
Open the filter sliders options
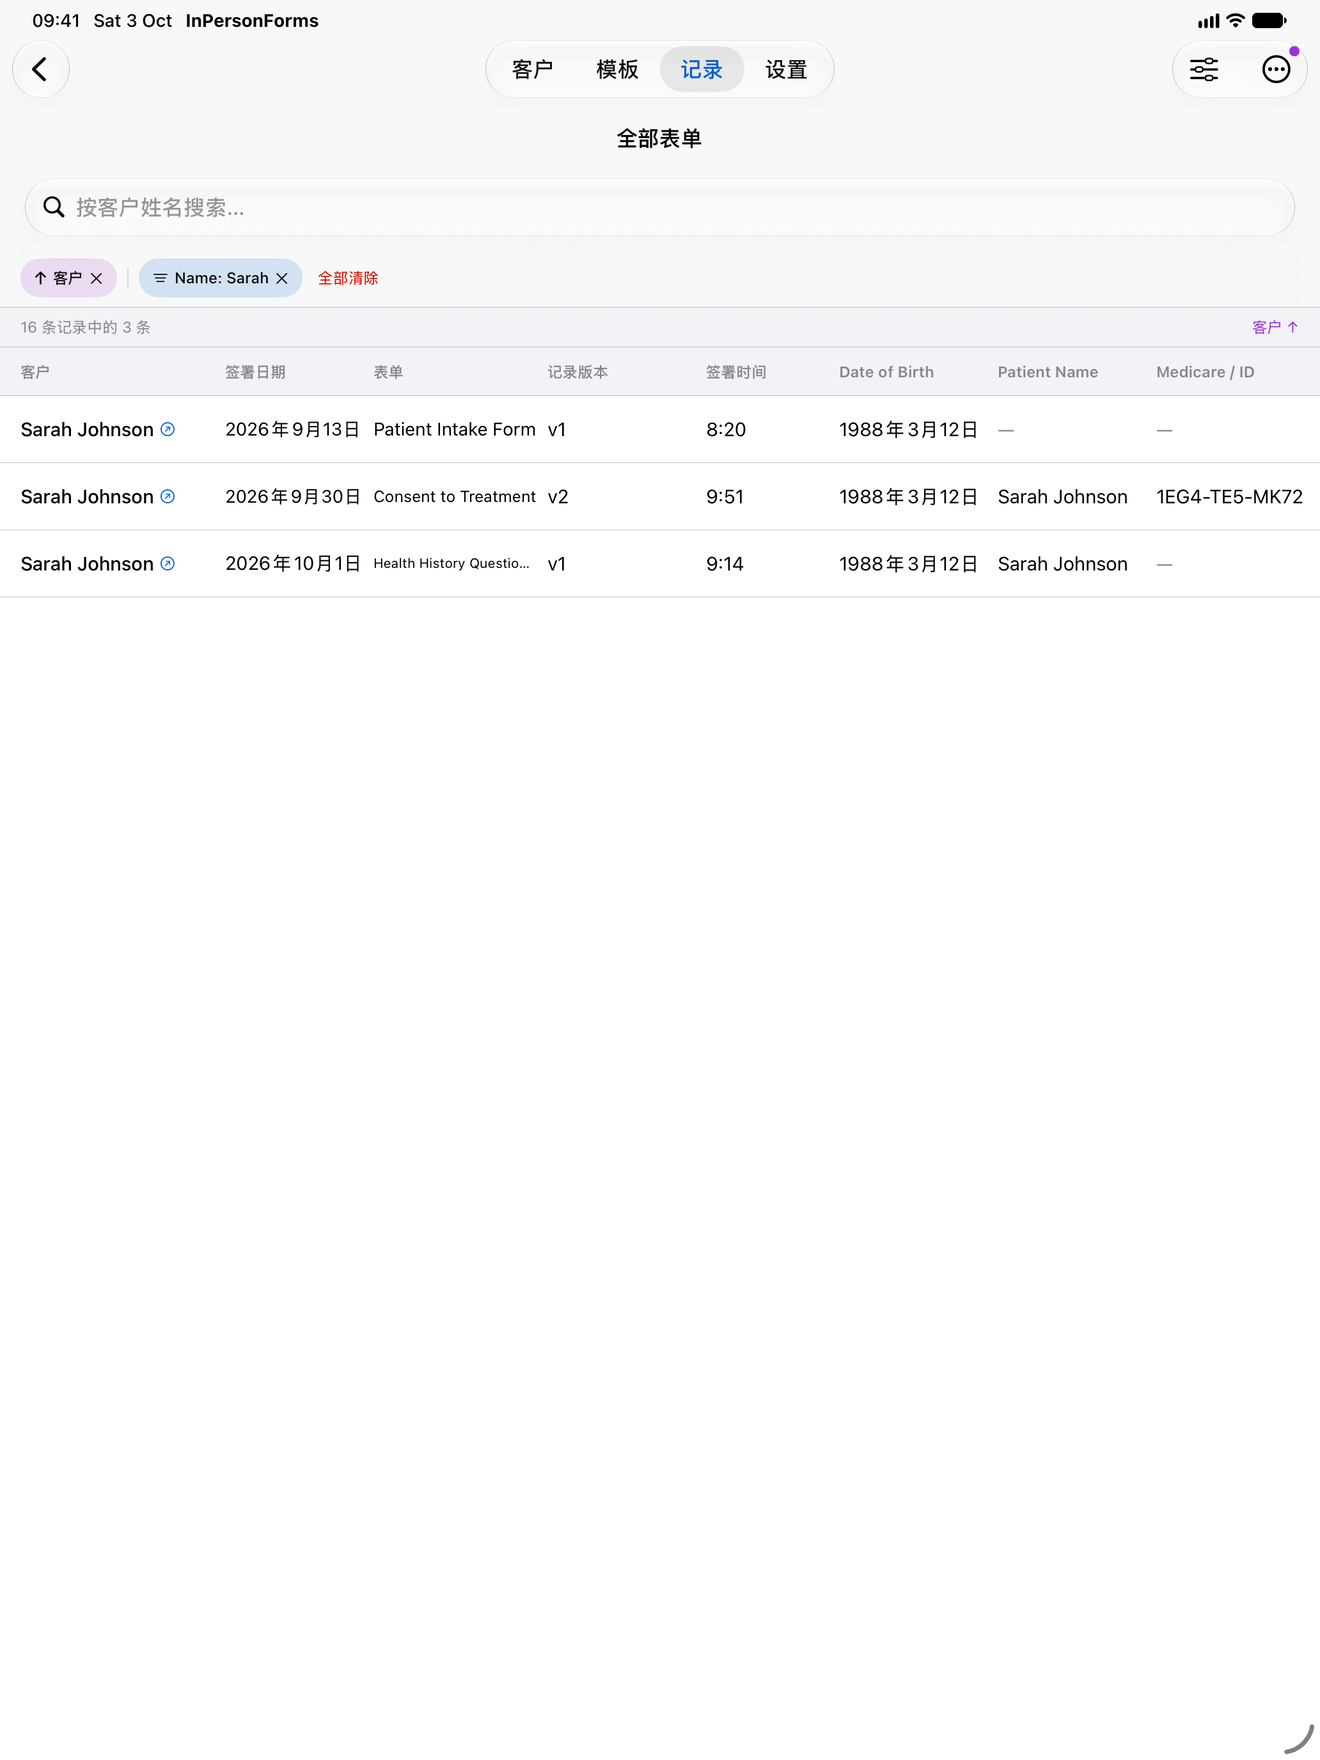1204,69
